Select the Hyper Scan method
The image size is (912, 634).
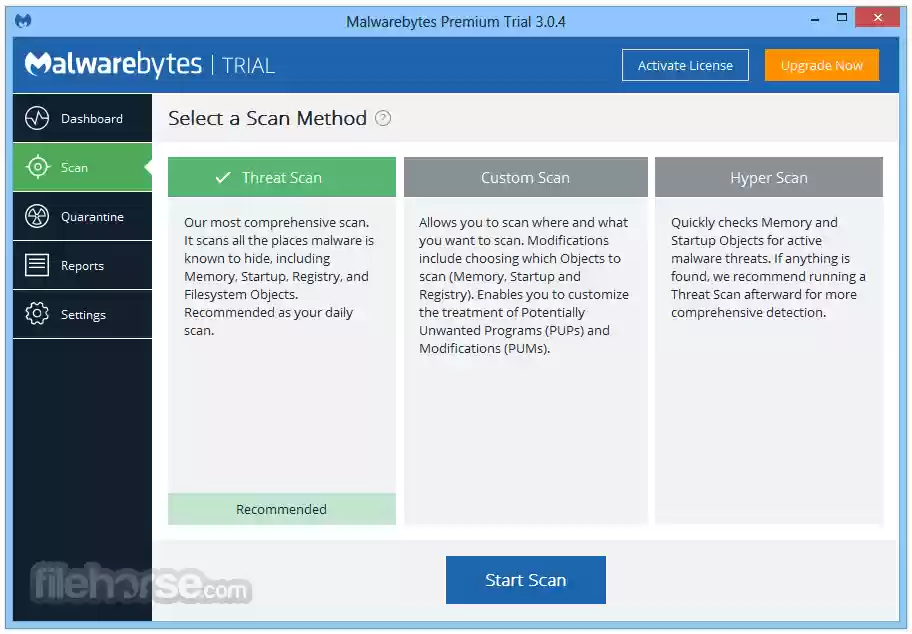coord(768,177)
